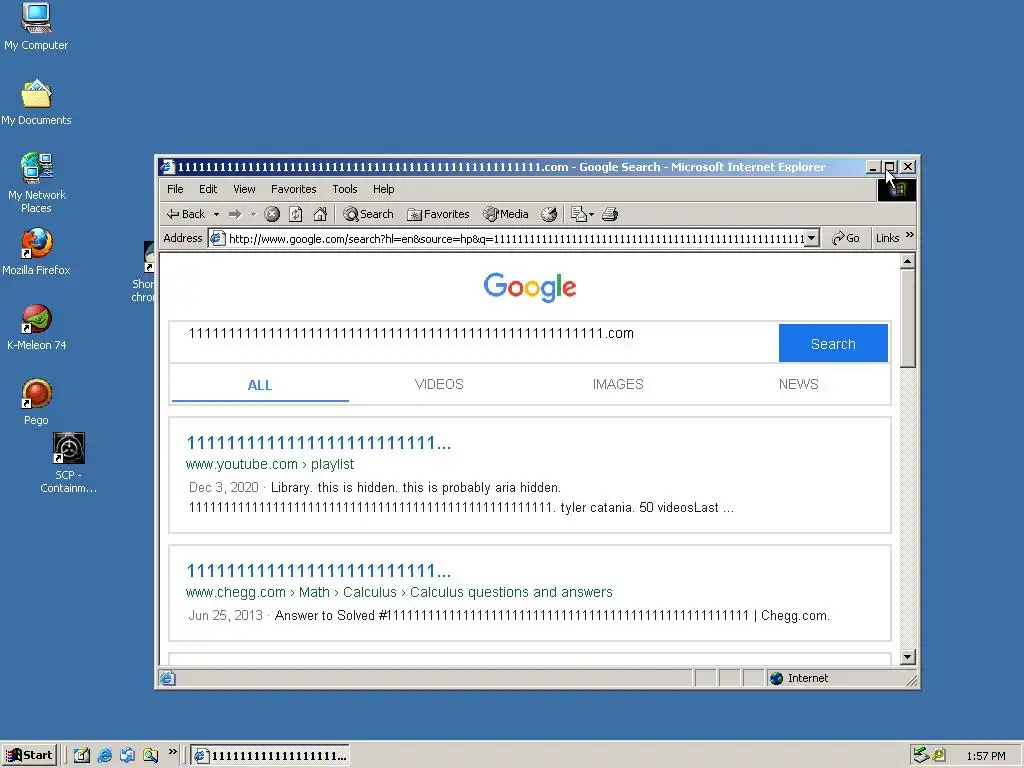This screenshot has height=768, width=1024.
Task: Click the scrollbar up arrow
Action: pos(907,262)
